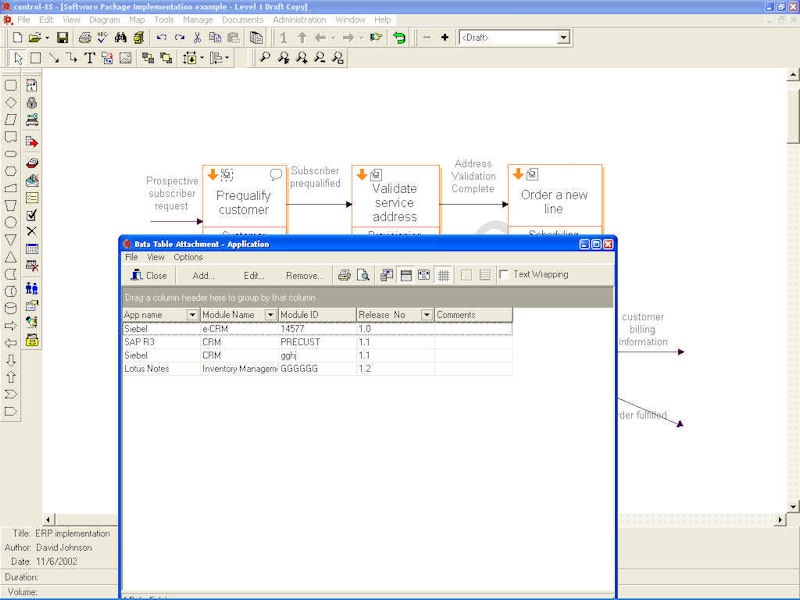Select the Text tool (T icon)
Screen dimensions: 800x600
pyautogui.click(x=90, y=58)
